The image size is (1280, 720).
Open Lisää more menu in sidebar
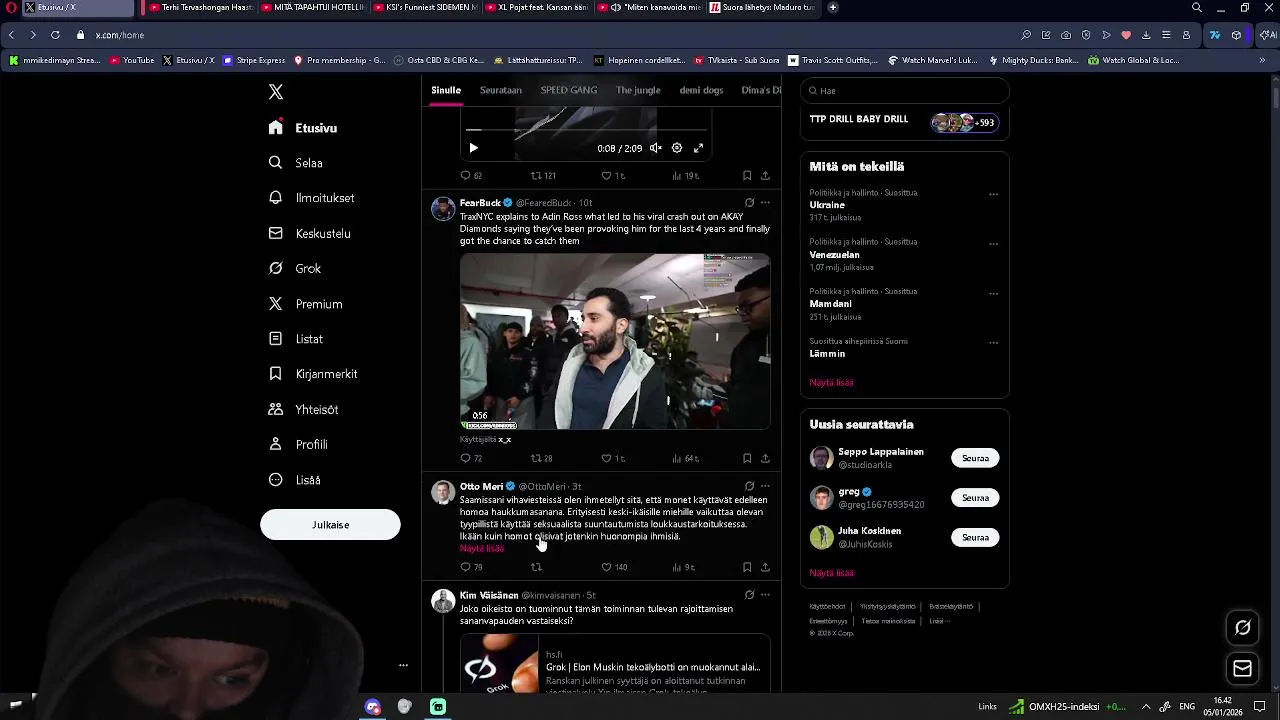(x=295, y=480)
